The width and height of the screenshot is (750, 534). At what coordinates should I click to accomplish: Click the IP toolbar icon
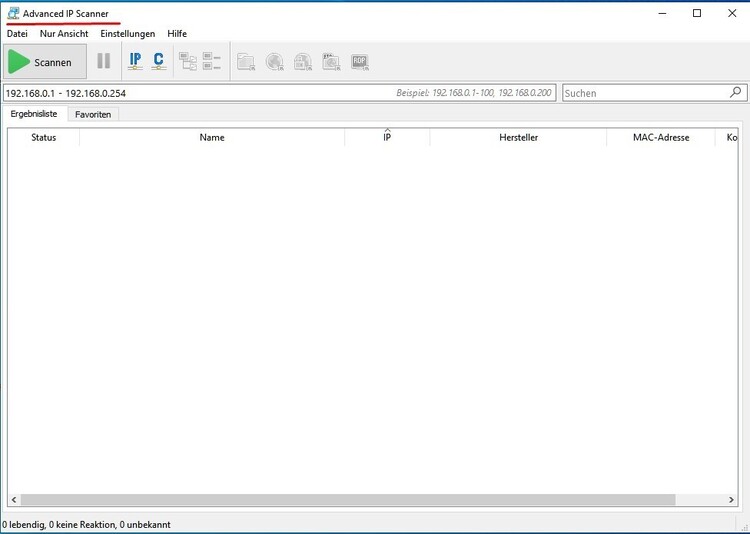coord(135,61)
